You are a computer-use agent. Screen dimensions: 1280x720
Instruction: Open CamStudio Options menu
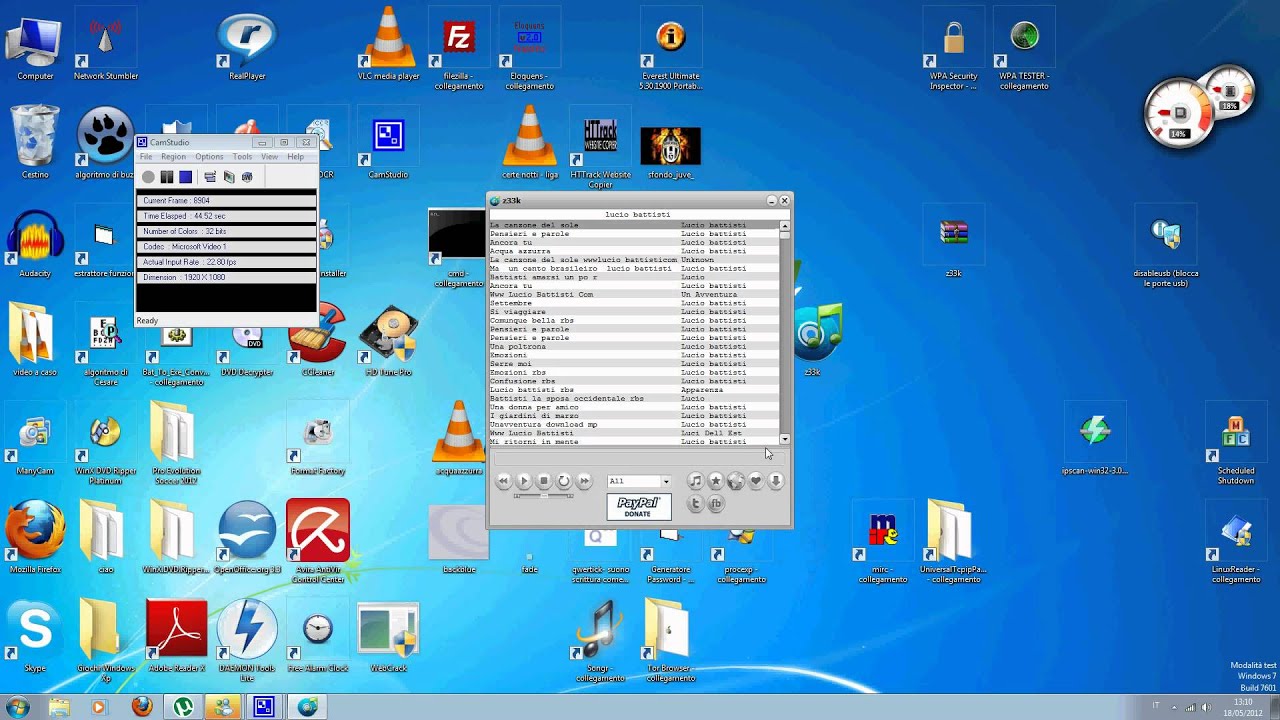(209, 157)
